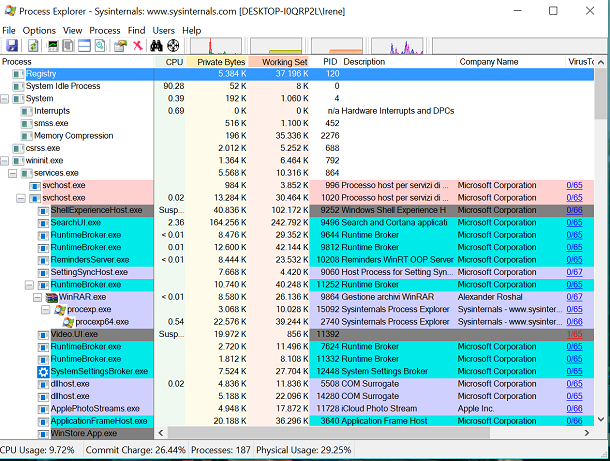610x461 pixels.
Task: Open VirusTotal link for procexp64.exe
Action: pyautogui.click(x=574, y=322)
